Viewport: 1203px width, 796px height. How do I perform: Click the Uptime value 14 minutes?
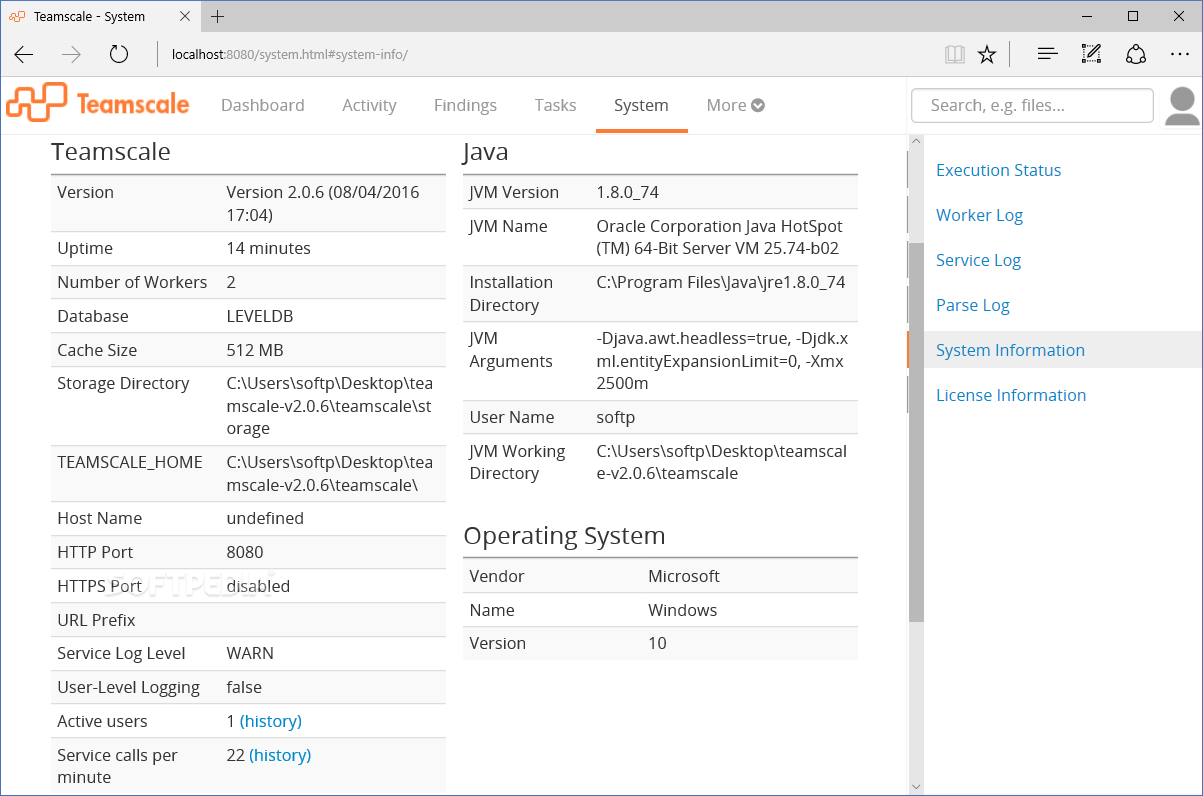click(268, 248)
